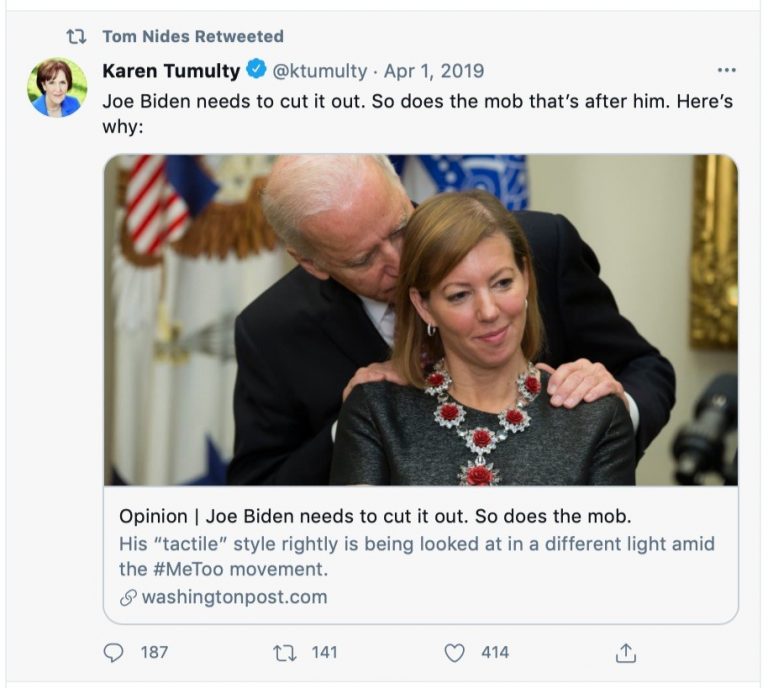This screenshot has width=768, height=688.
Task: Open the share tweet icon
Action: (626, 653)
